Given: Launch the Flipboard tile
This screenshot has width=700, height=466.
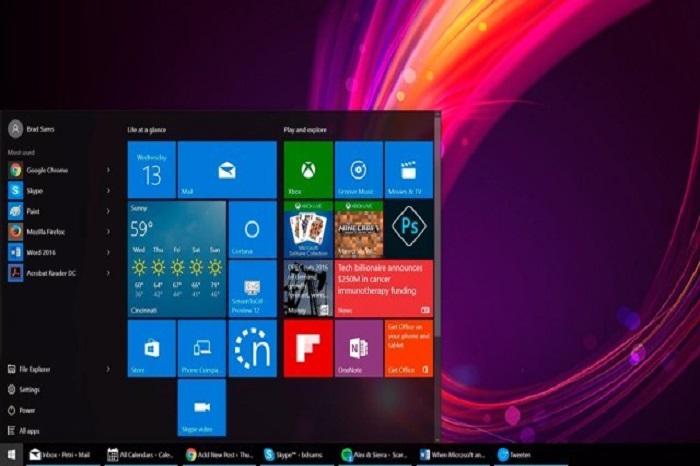Looking at the screenshot, I should click(308, 348).
